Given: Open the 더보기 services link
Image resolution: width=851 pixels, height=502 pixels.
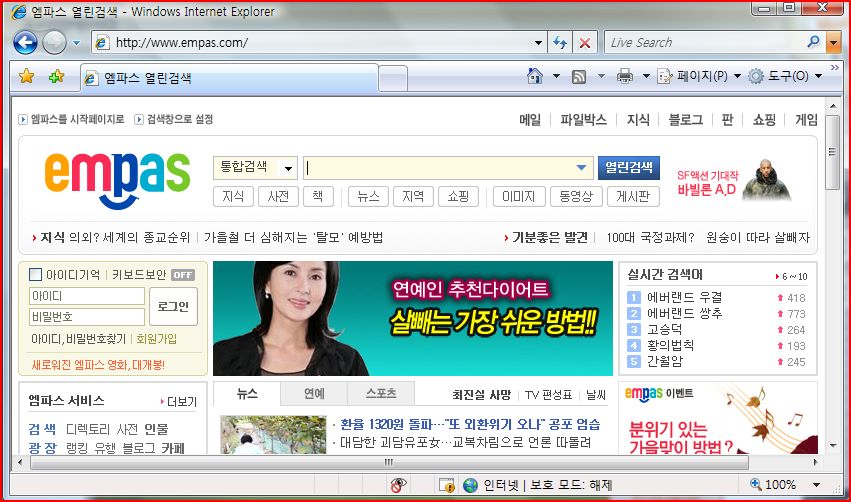Looking at the screenshot, I should tap(179, 402).
